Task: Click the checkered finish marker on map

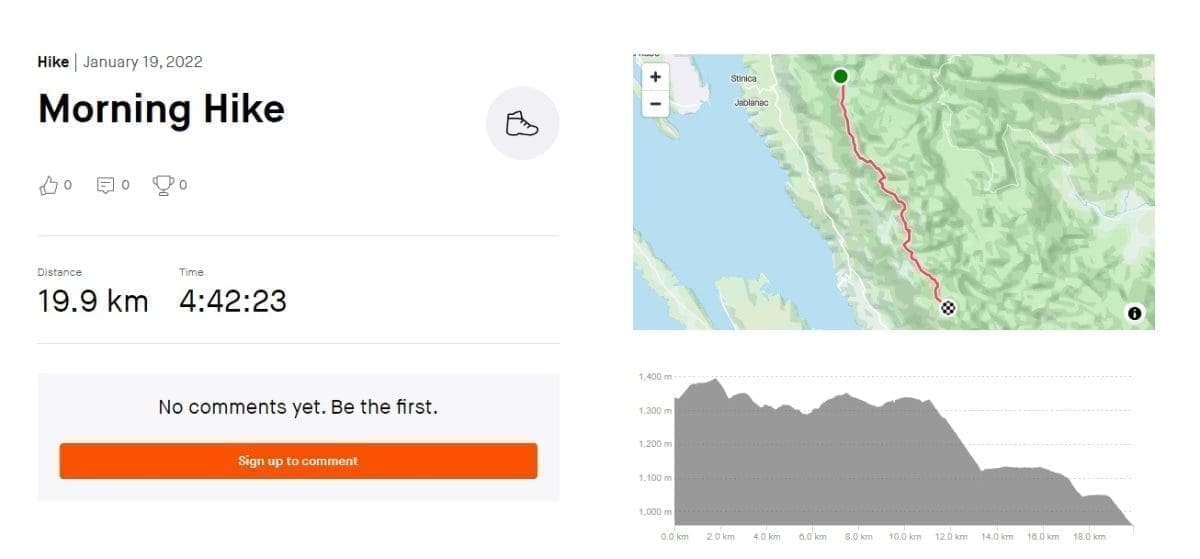Action: (x=948, y=307)
